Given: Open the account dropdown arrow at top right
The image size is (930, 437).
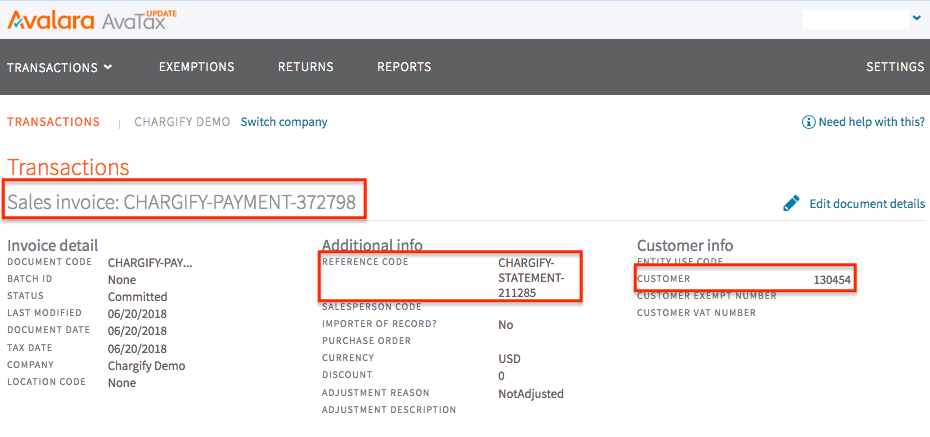Looking at the screenshot, I should coord(917,19).
